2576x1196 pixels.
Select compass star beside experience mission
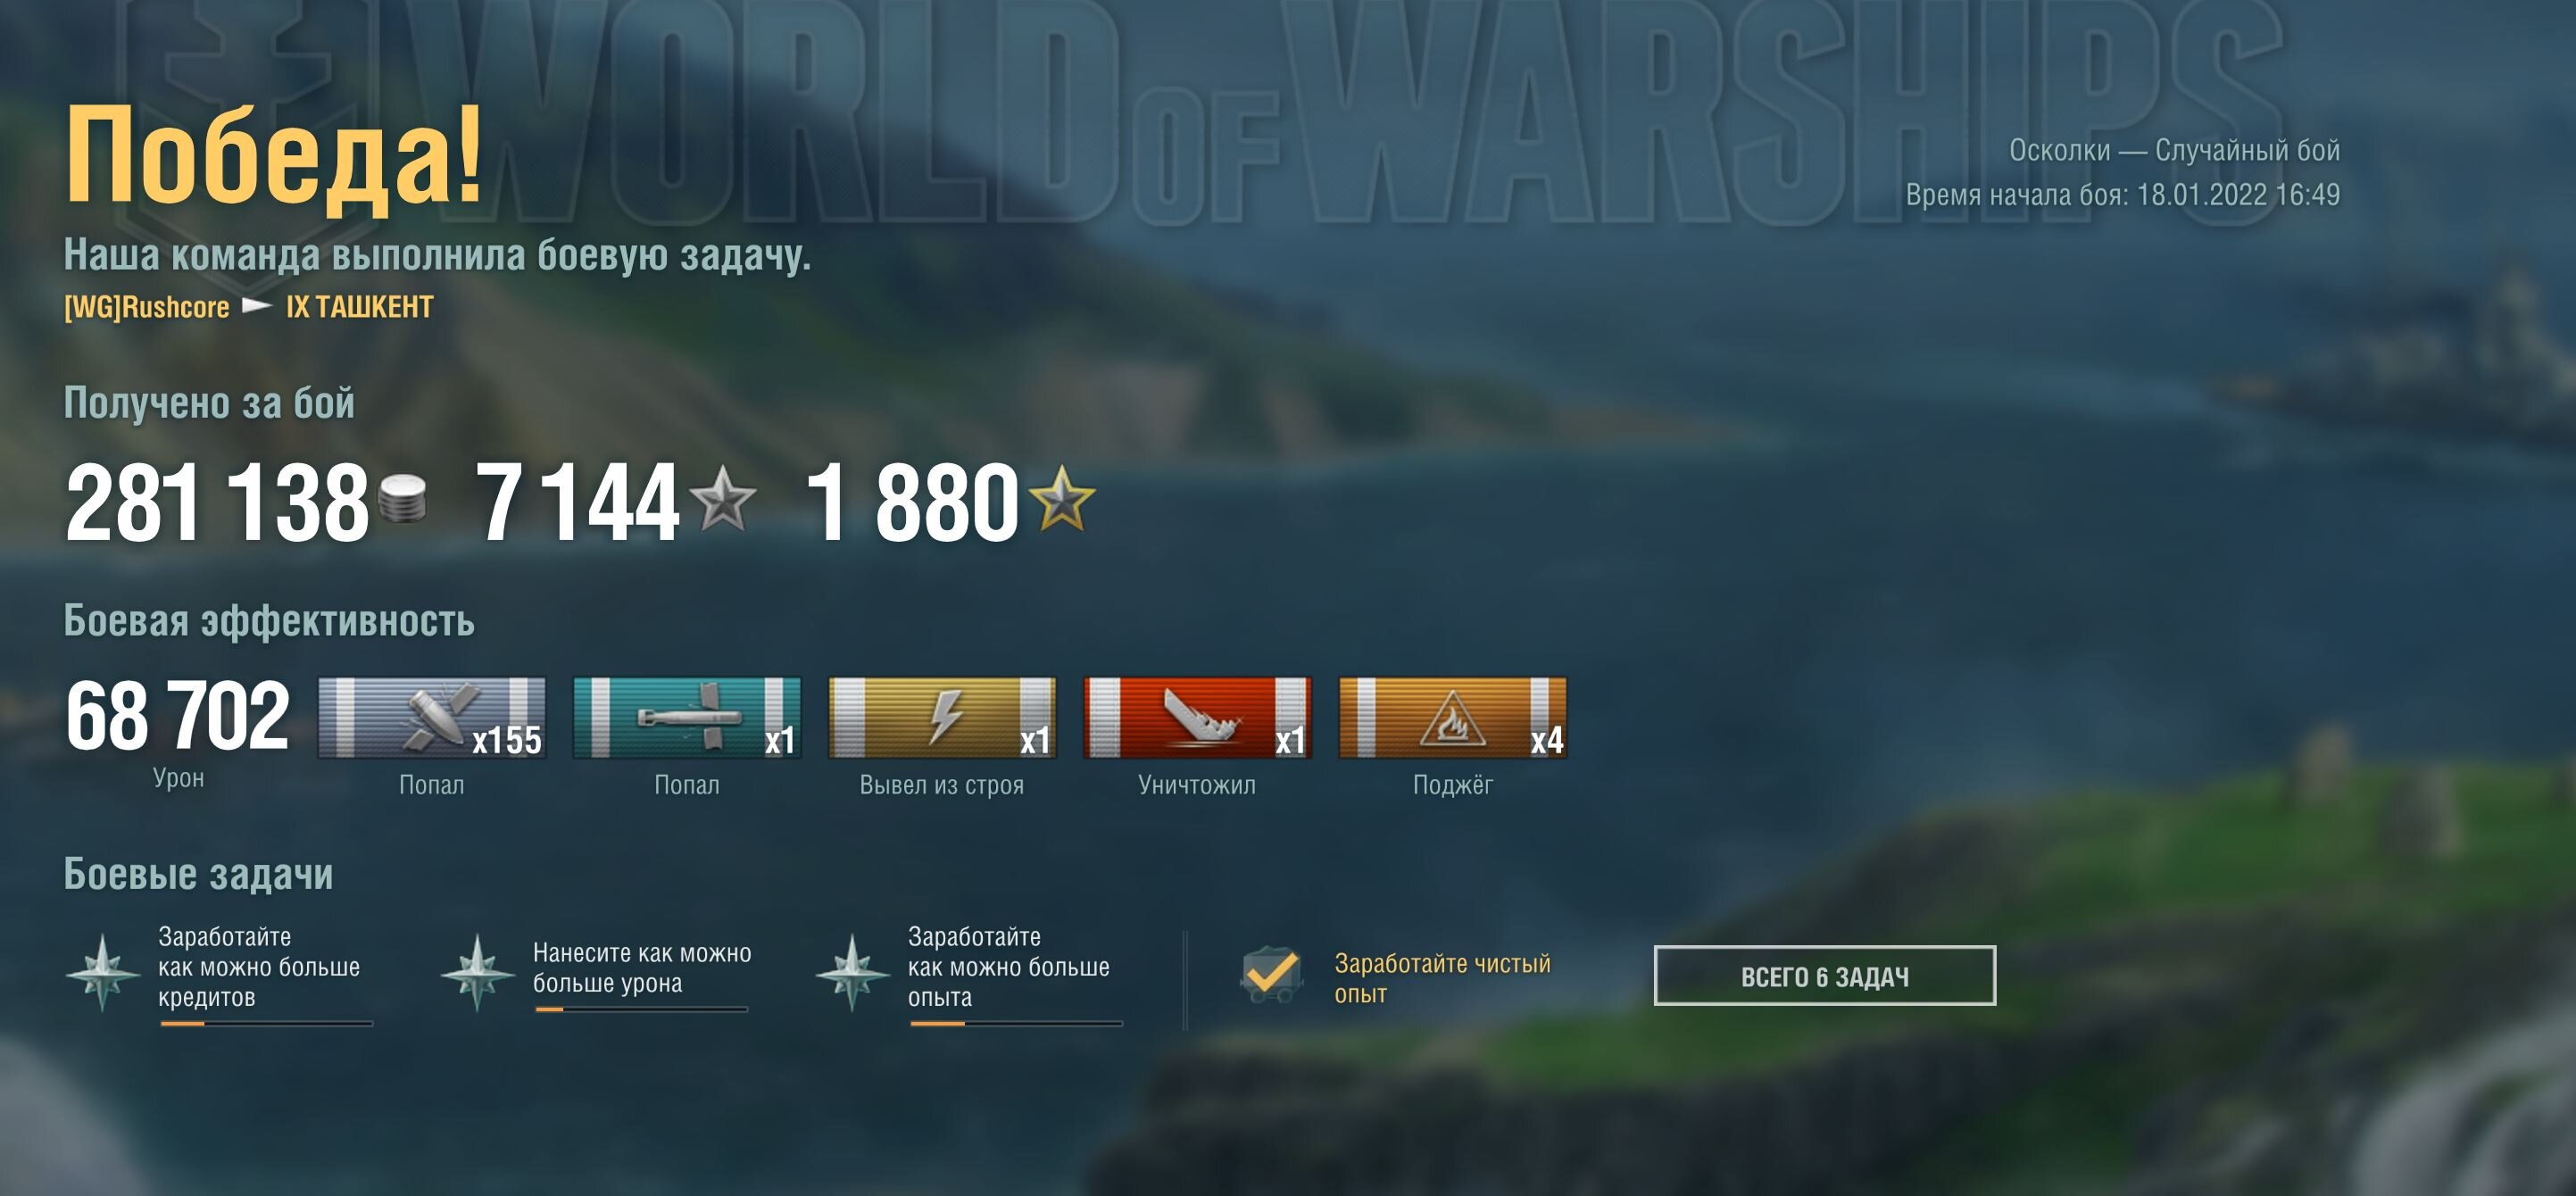[852, 972]
